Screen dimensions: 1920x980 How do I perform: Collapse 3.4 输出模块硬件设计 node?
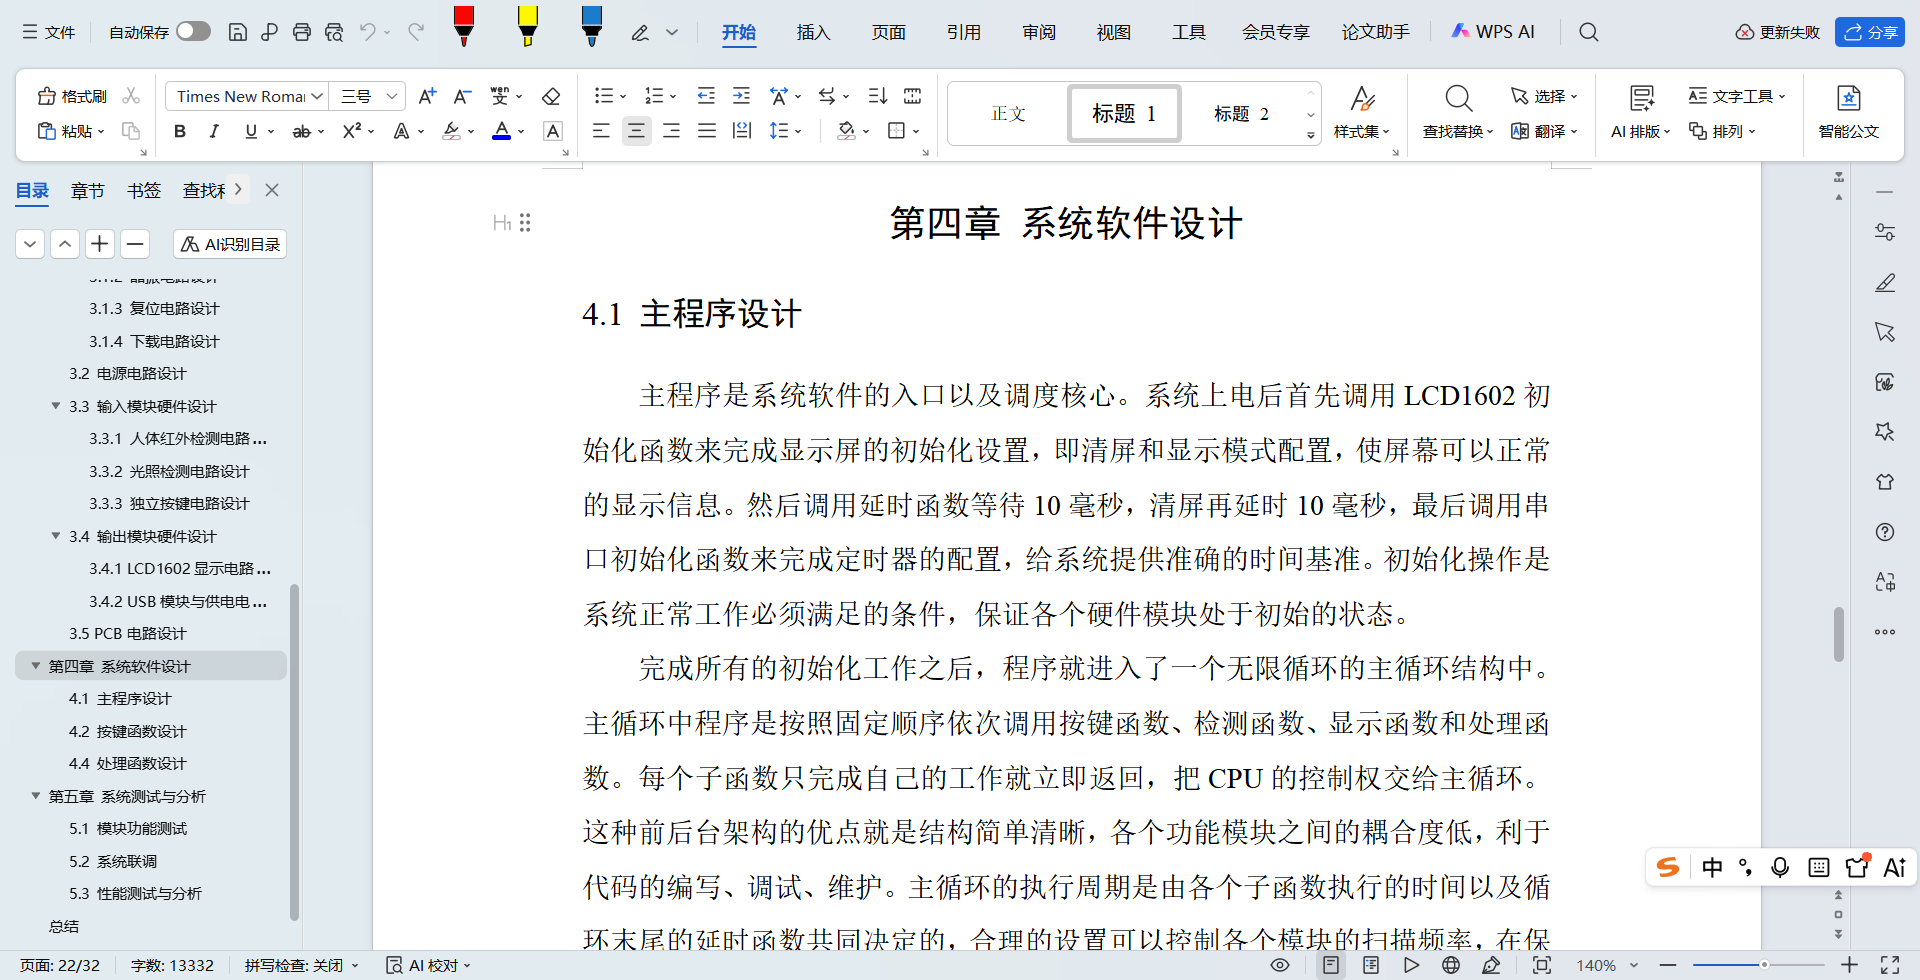56,536
